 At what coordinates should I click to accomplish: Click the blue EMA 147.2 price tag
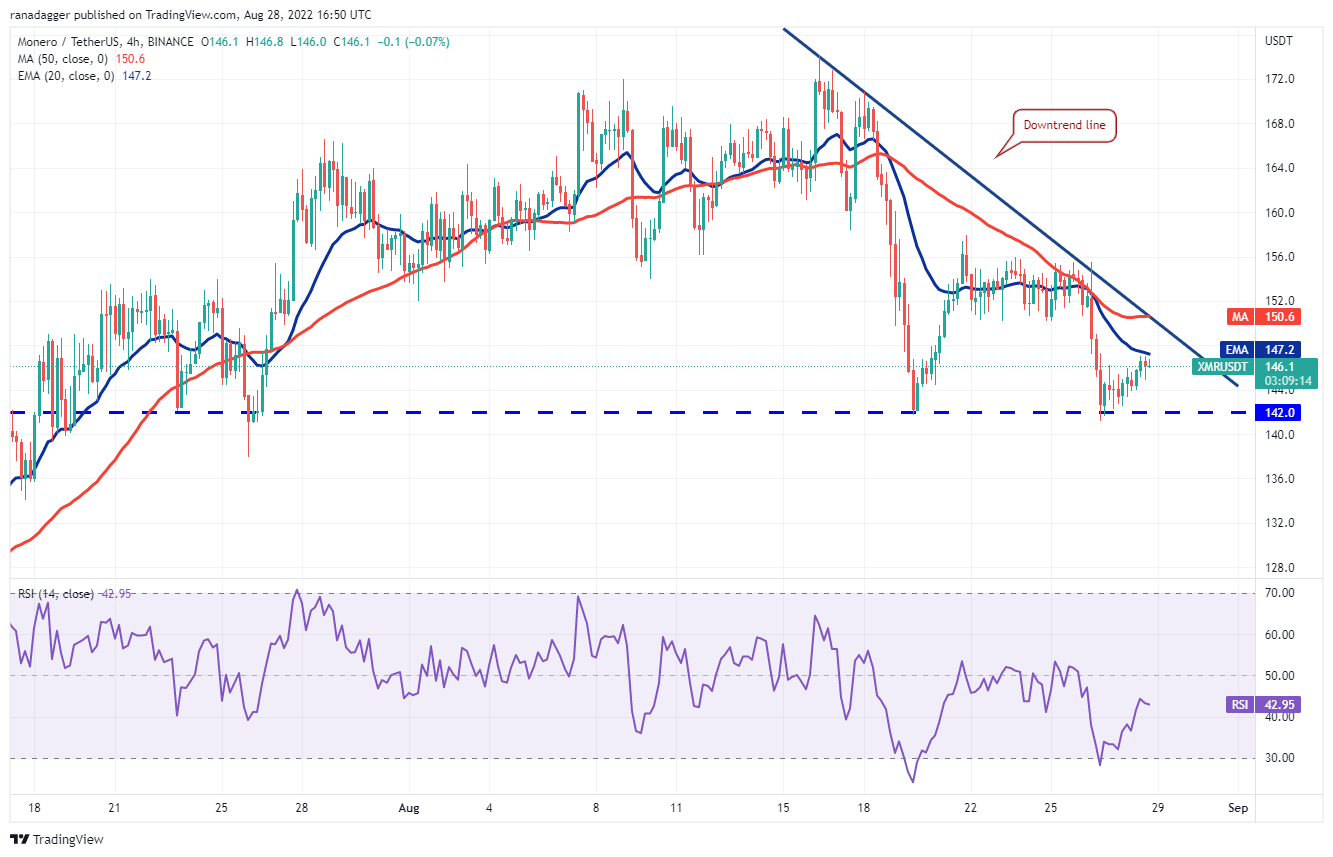1259,350
